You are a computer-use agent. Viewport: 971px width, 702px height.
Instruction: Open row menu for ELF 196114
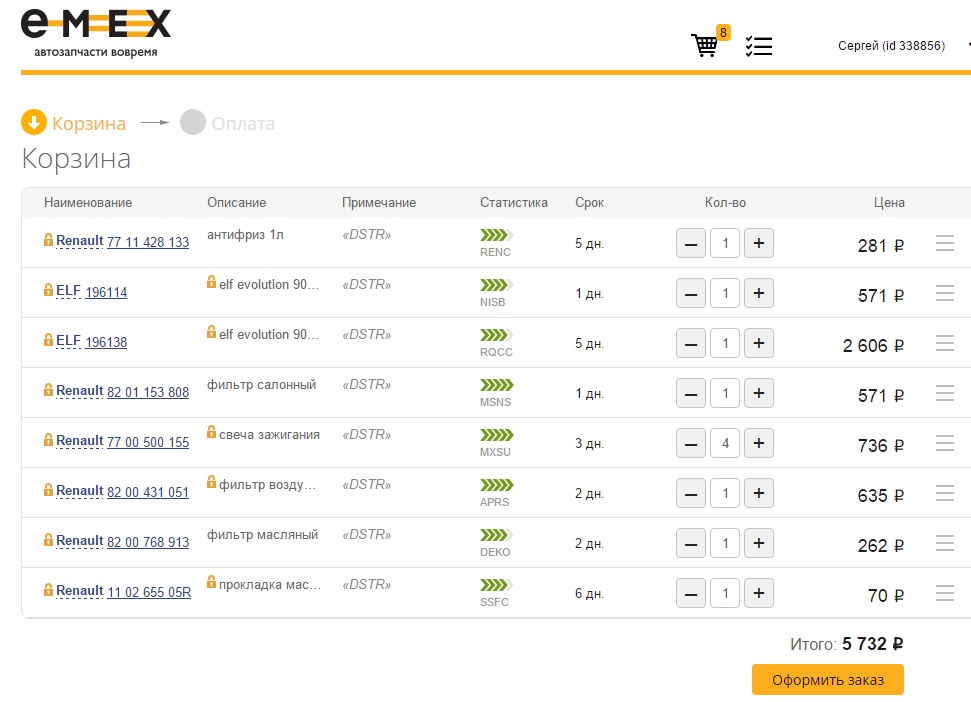[x=944, y=293]
